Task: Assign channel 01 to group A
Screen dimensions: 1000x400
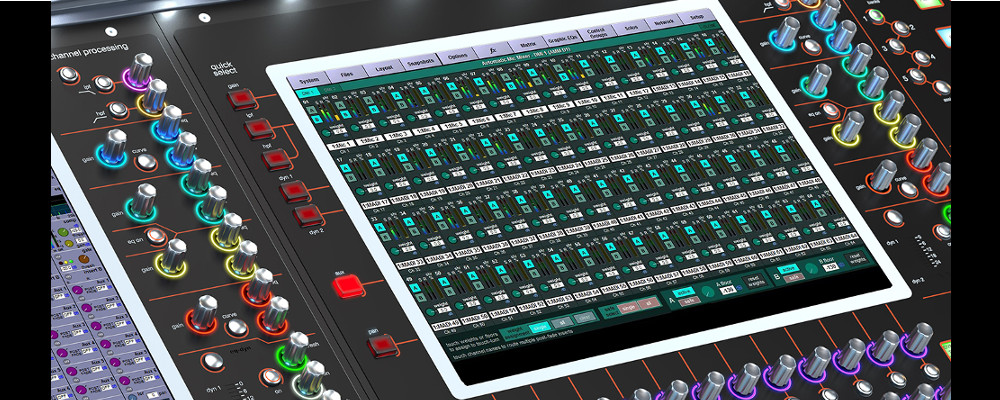Action: click(311, 110)
